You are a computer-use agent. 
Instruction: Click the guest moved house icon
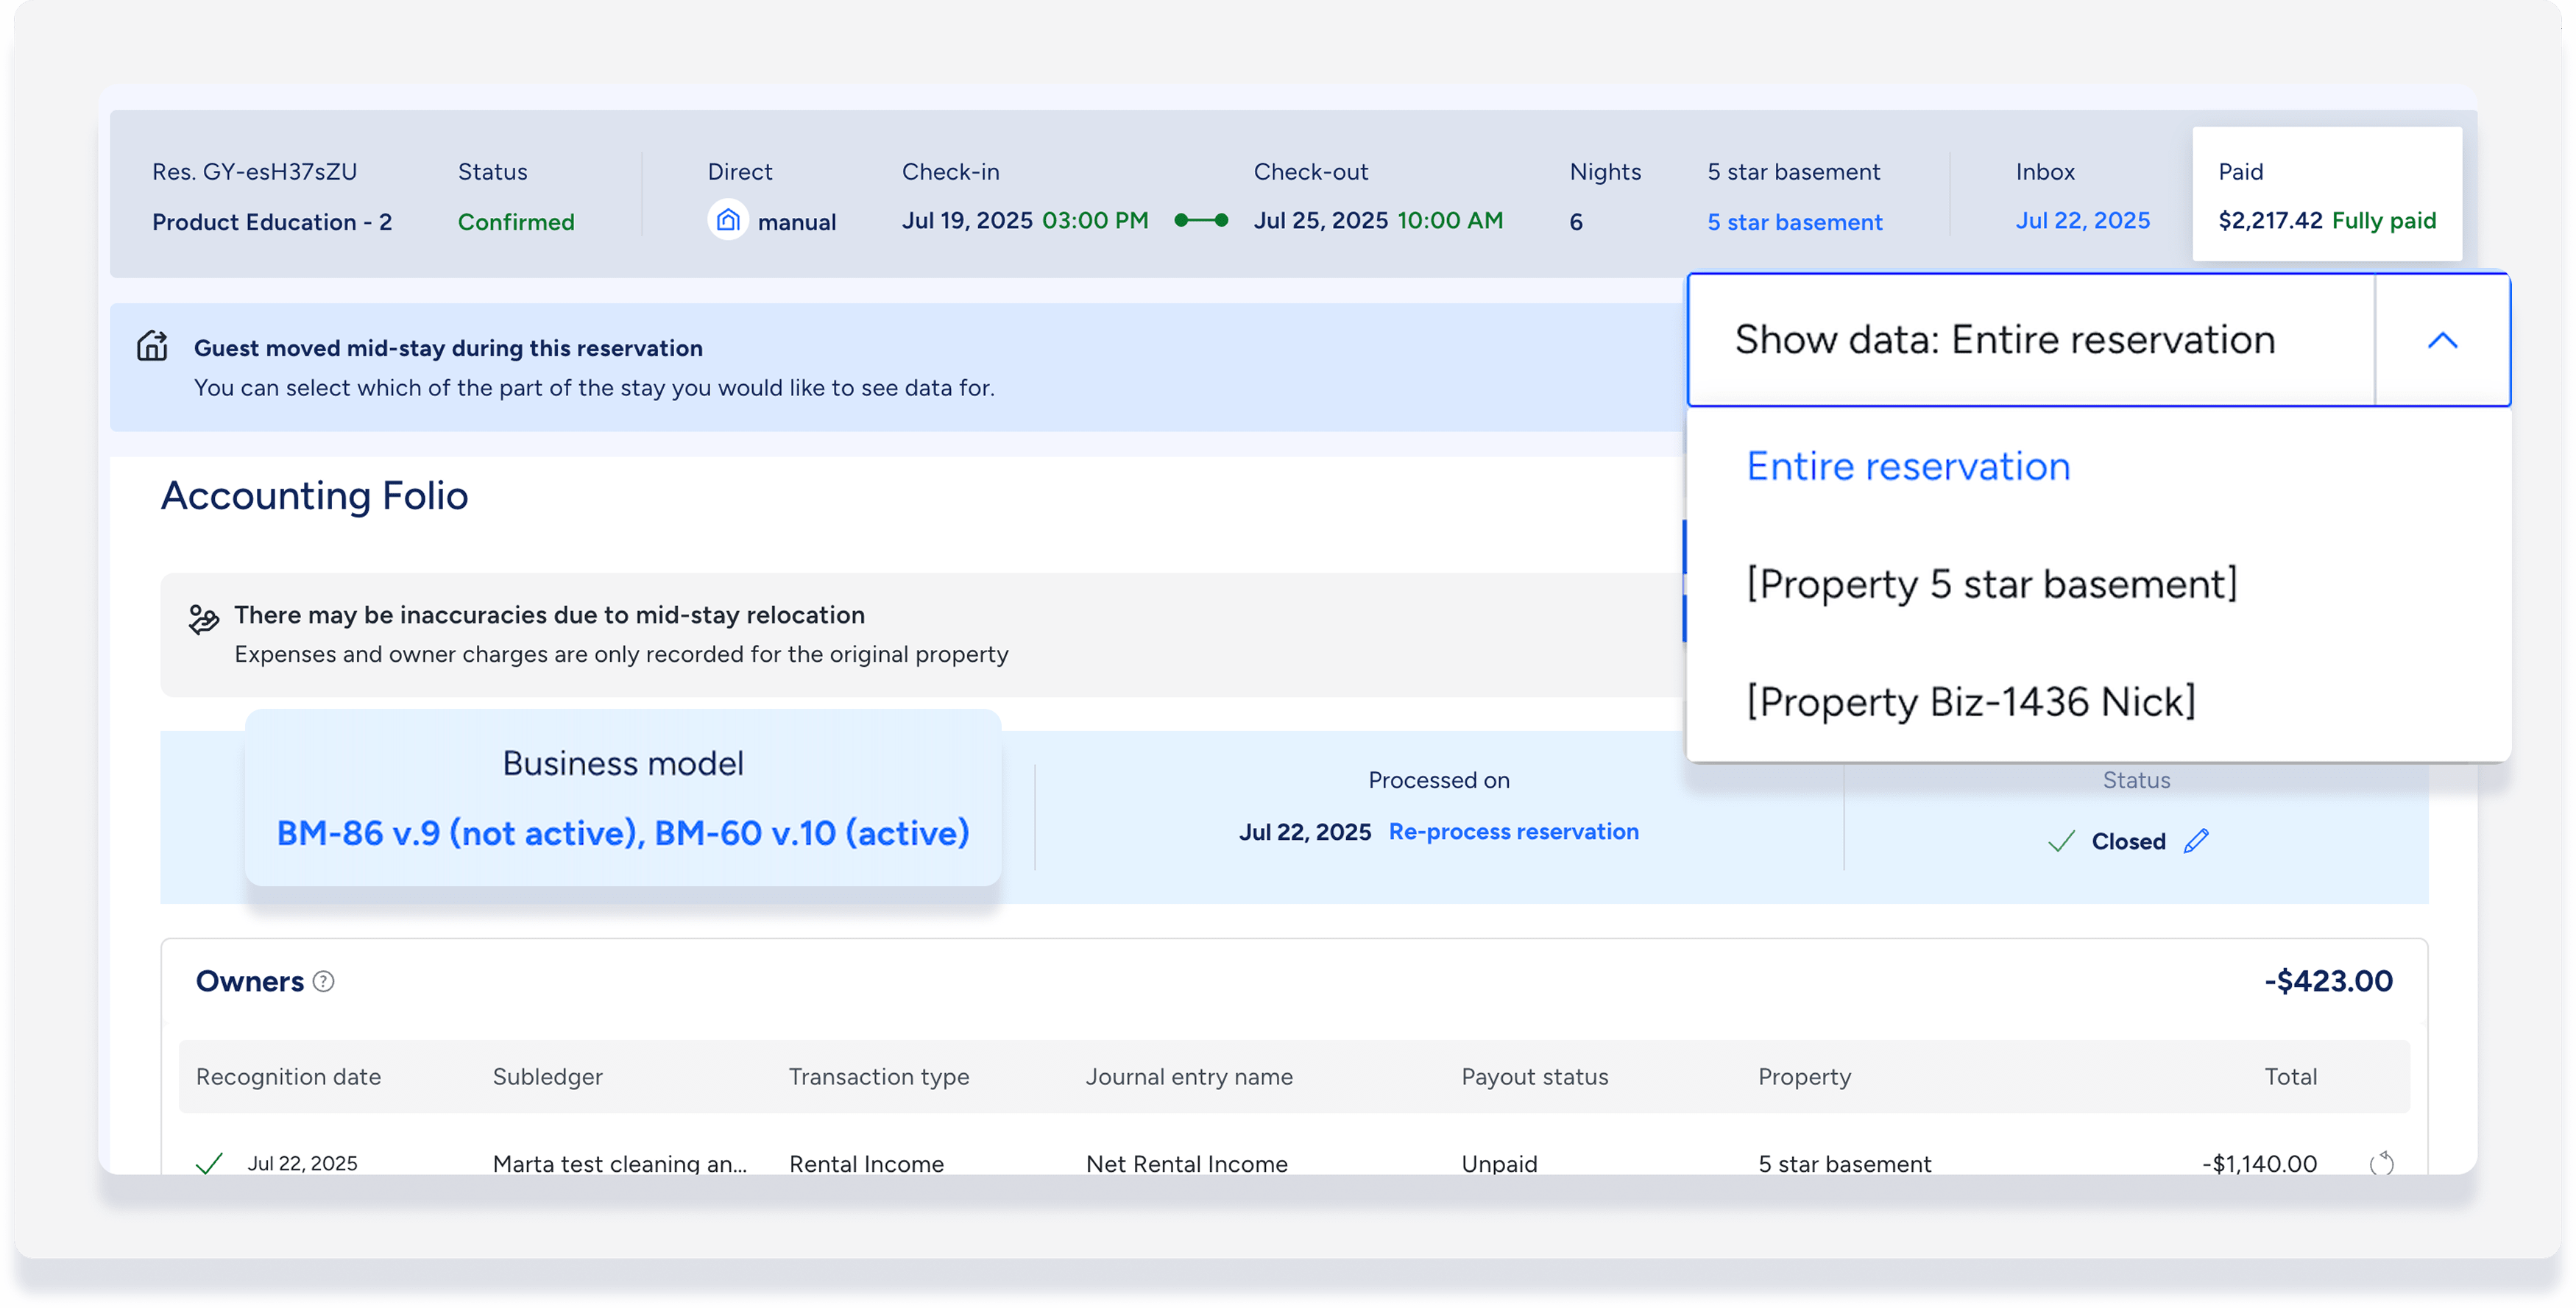pyautogui.click(x=152, y=346)
